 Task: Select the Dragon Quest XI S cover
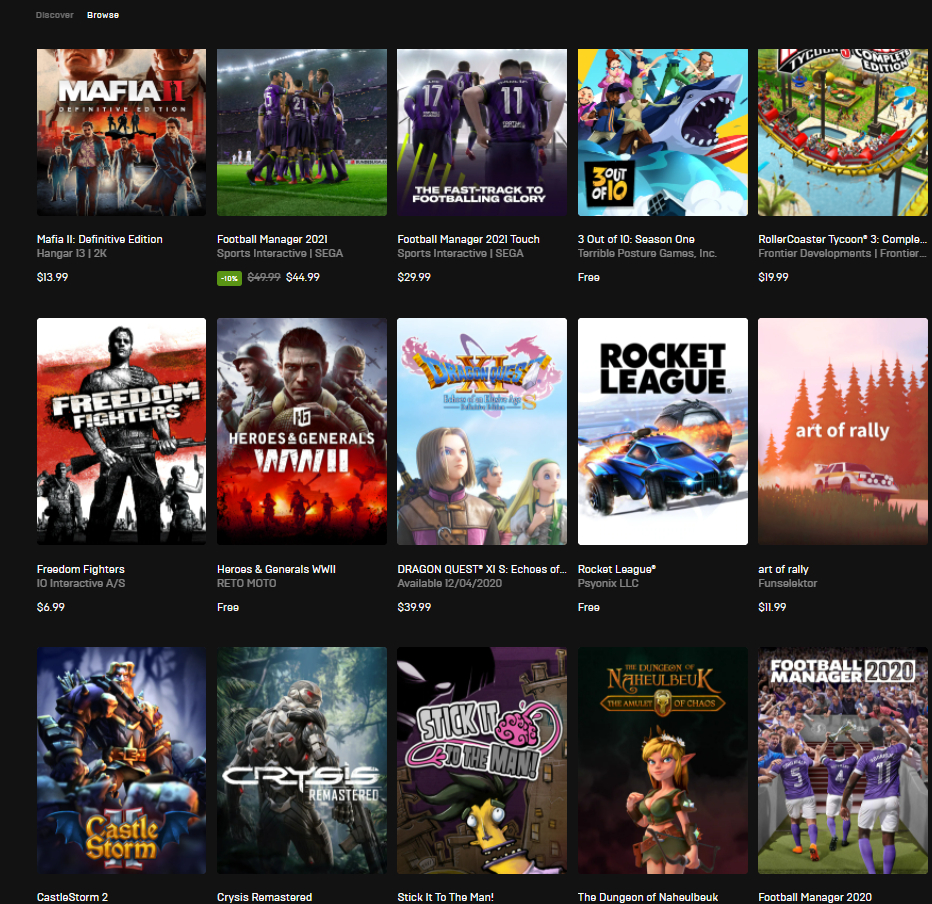tap(482, 431)
